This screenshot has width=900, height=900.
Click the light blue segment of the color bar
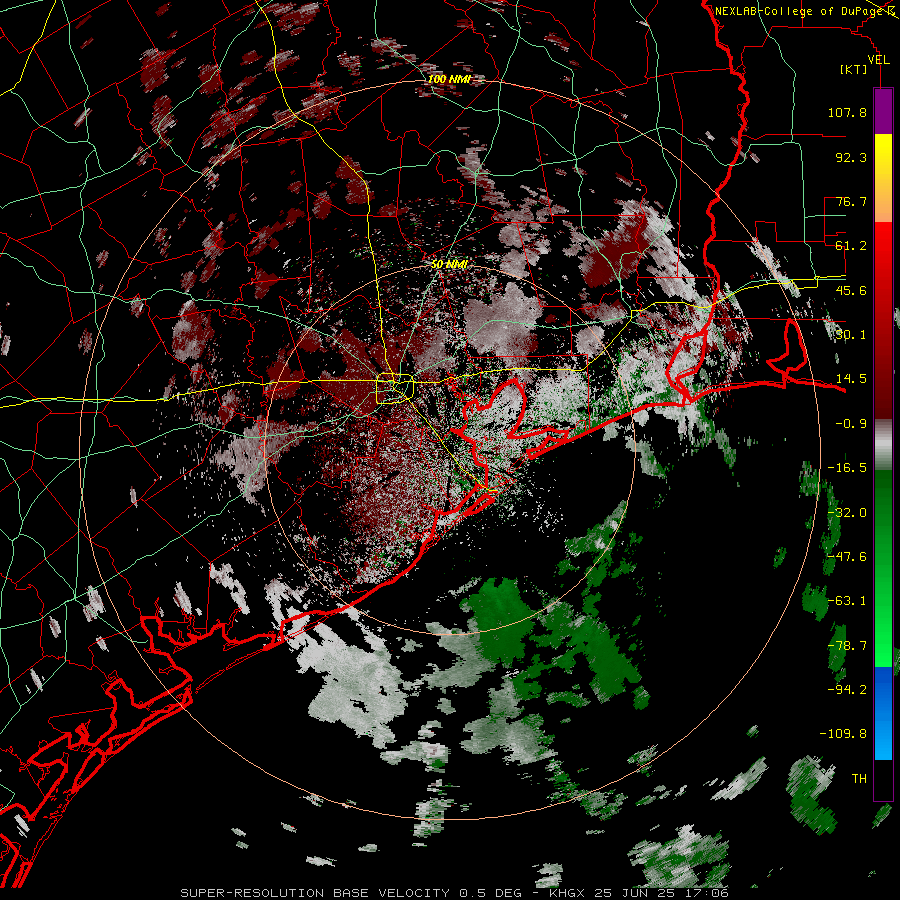[883, 713]
